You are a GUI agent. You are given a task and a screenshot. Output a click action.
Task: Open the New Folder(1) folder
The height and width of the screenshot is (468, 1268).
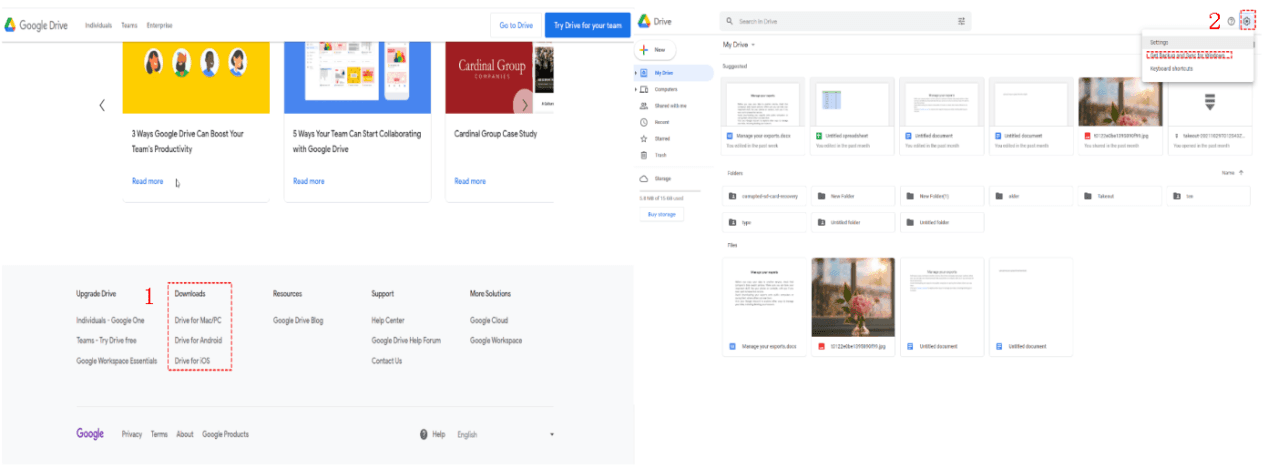[x=941, y=196]
